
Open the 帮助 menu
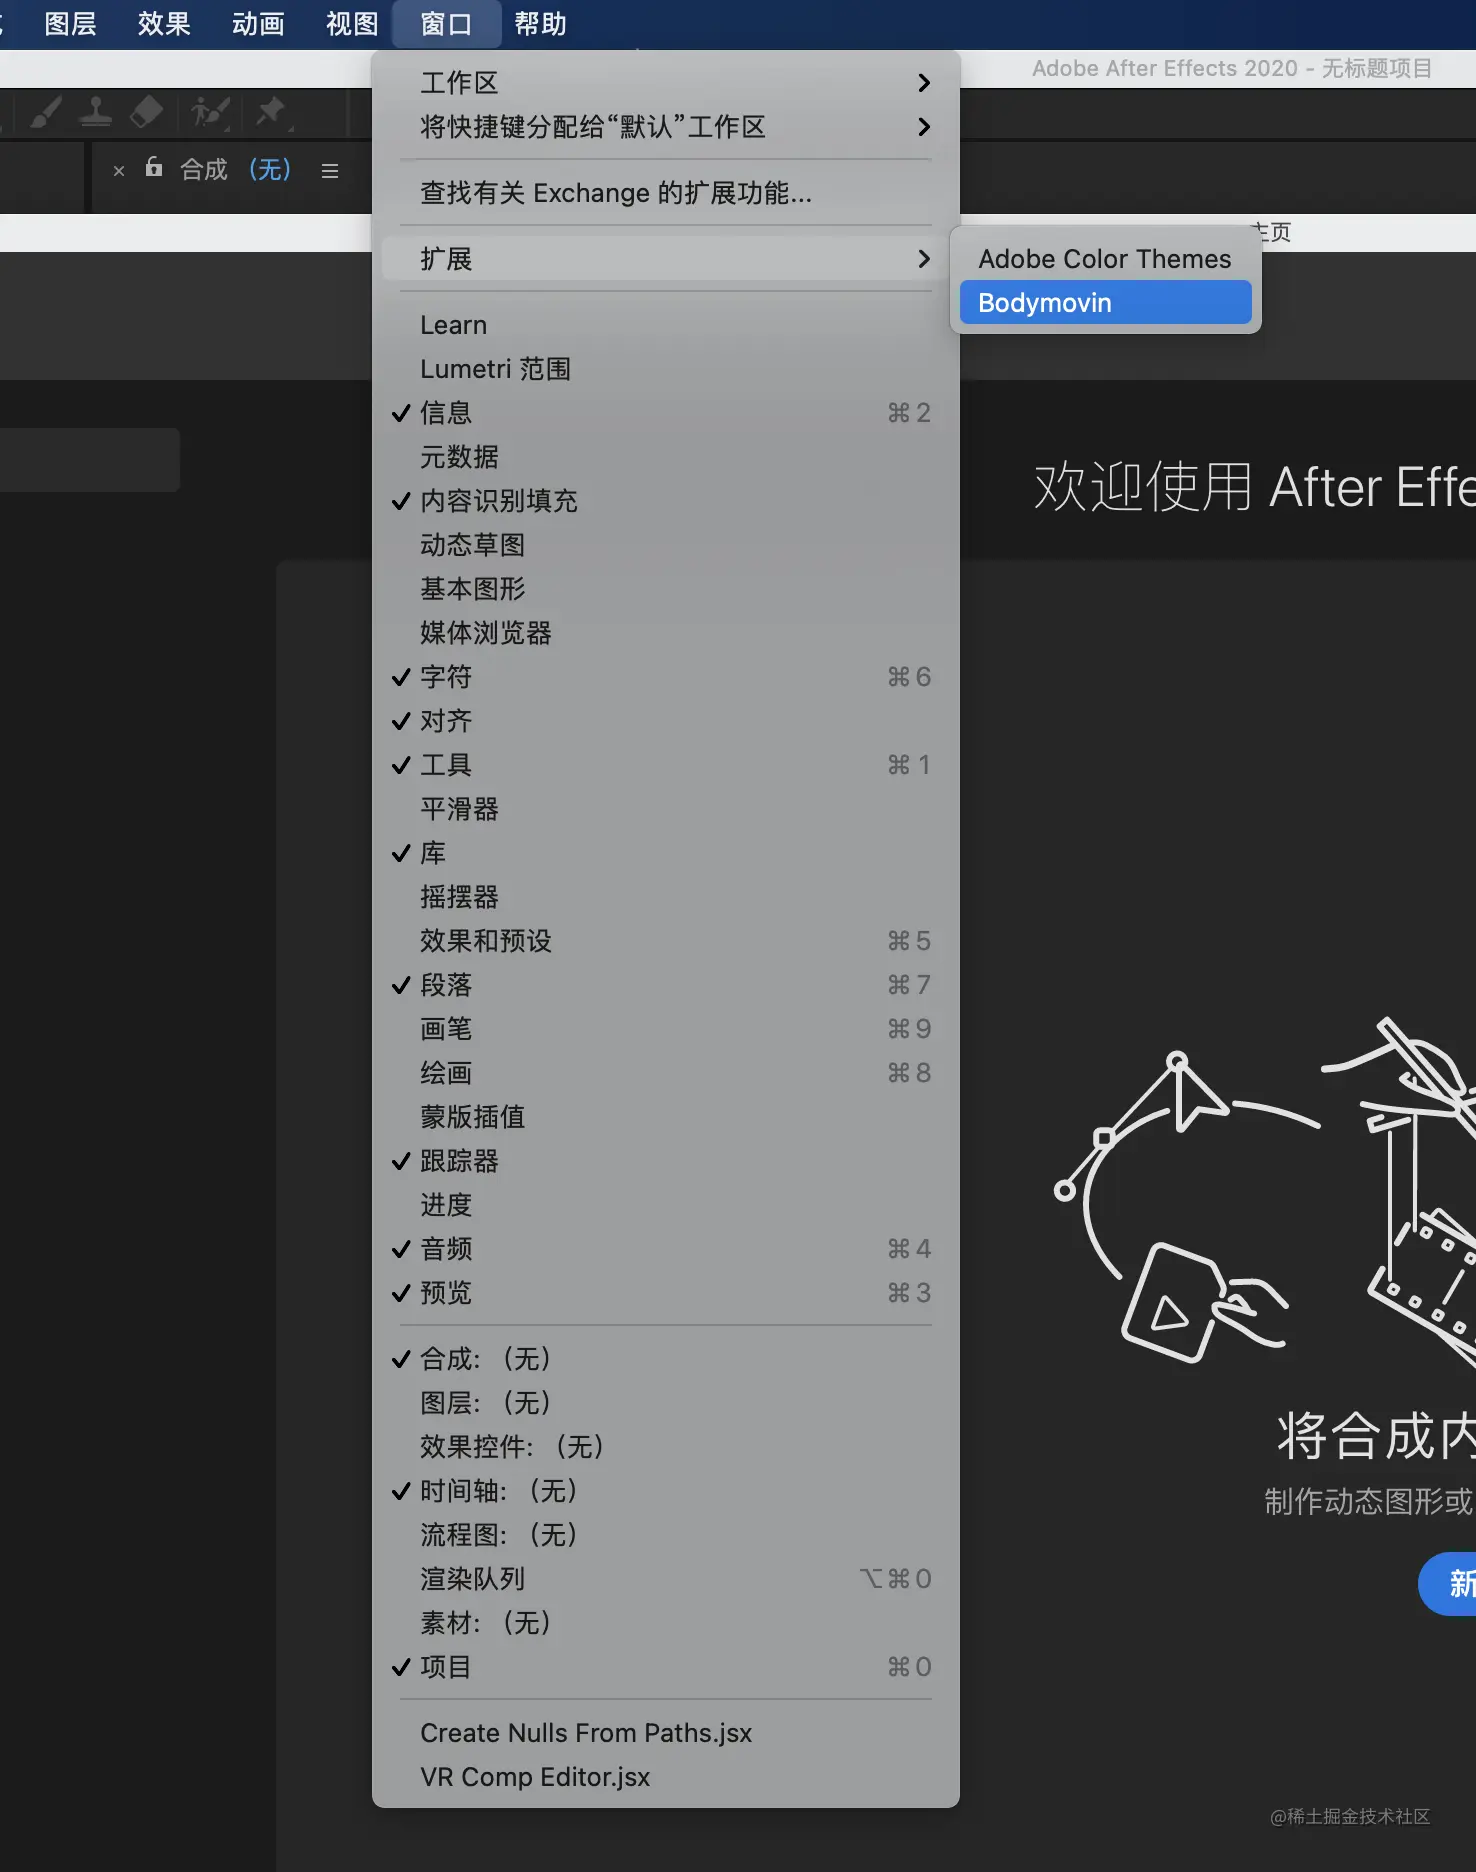click(x=540, y=24)
